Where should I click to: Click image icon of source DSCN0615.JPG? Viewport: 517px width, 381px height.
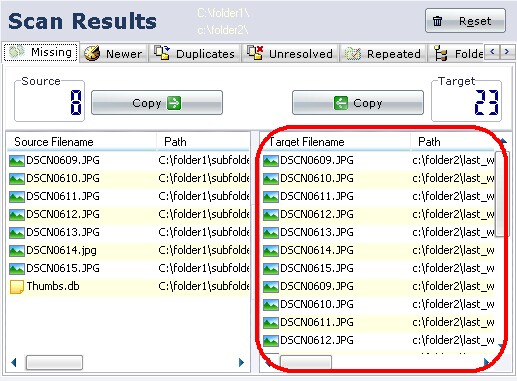17,269
